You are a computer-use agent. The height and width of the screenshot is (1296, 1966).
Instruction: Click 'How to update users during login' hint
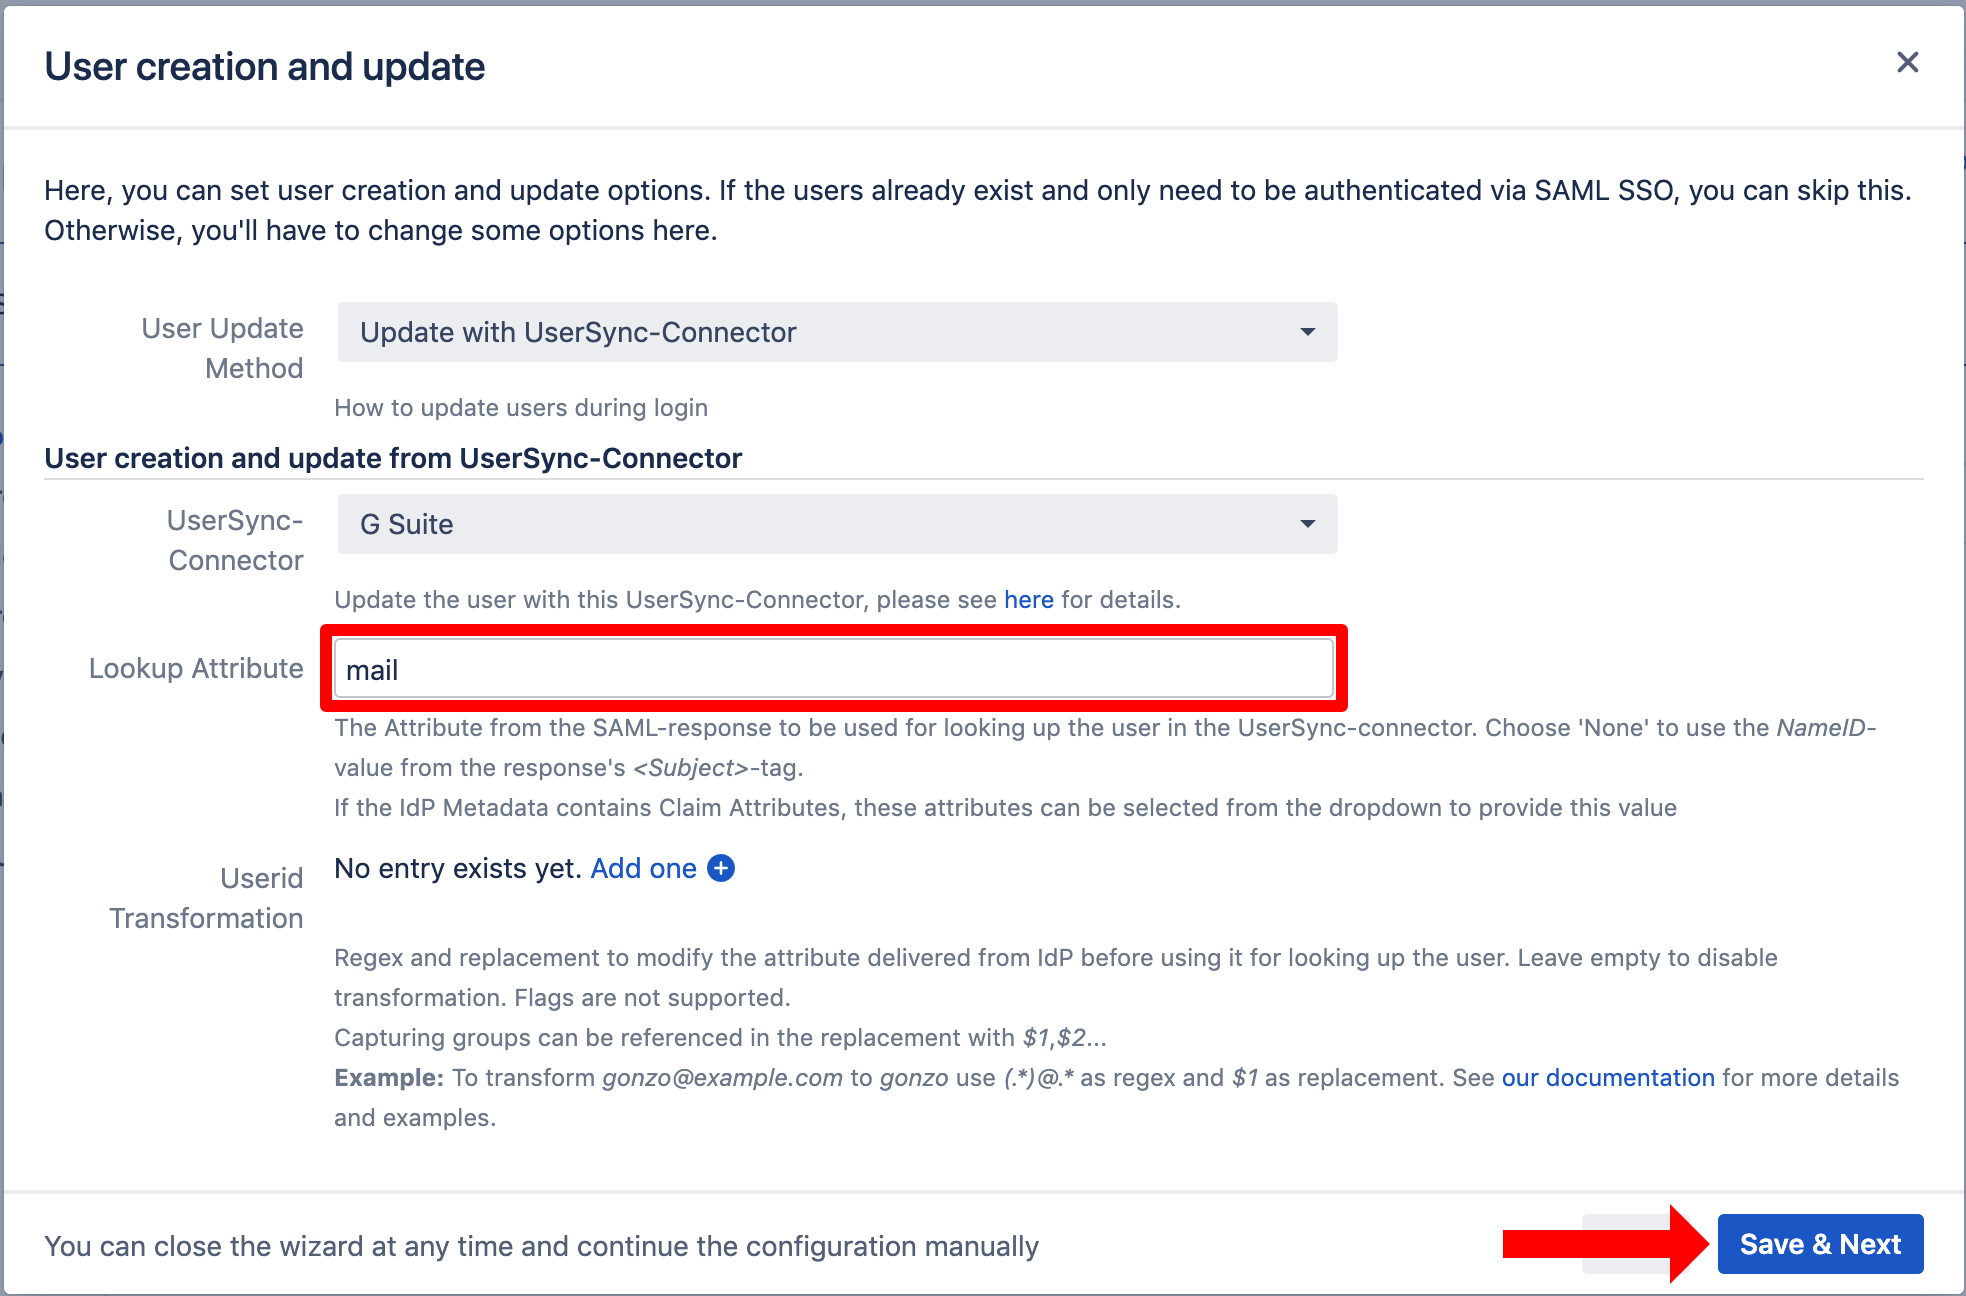pos(521,408)
